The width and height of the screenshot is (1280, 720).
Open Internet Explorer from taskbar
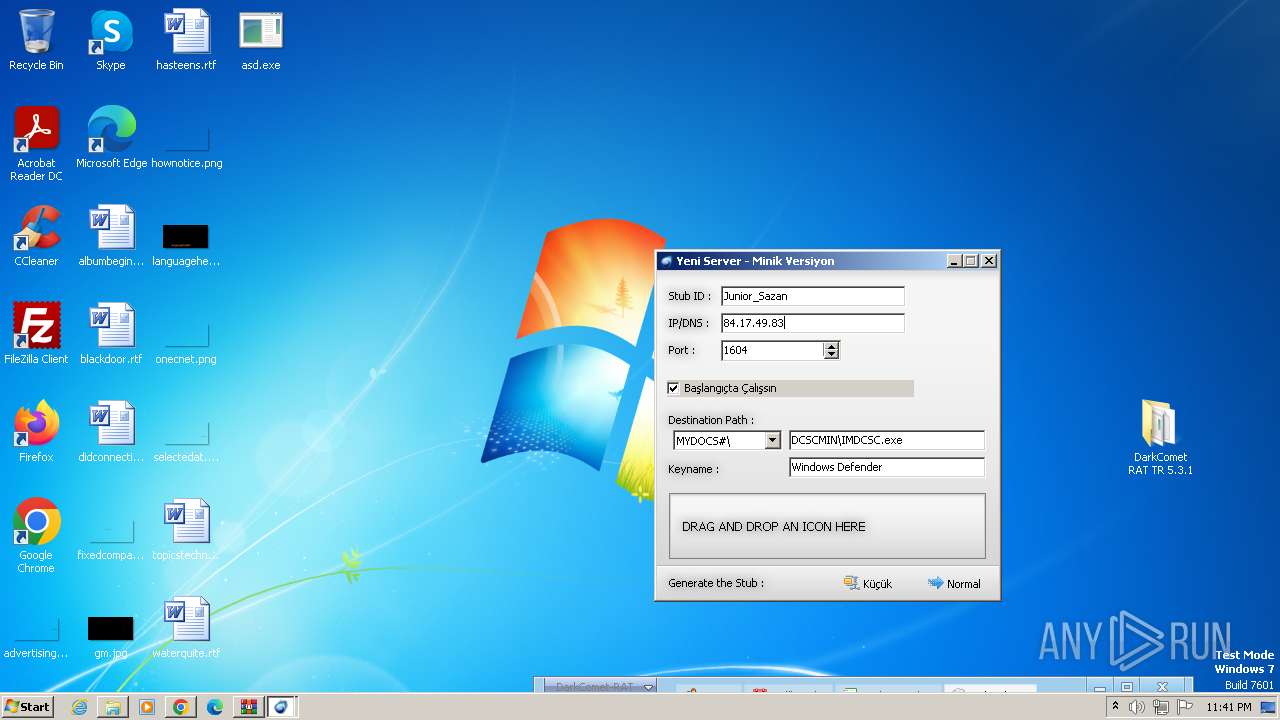(x=79, y=707)
